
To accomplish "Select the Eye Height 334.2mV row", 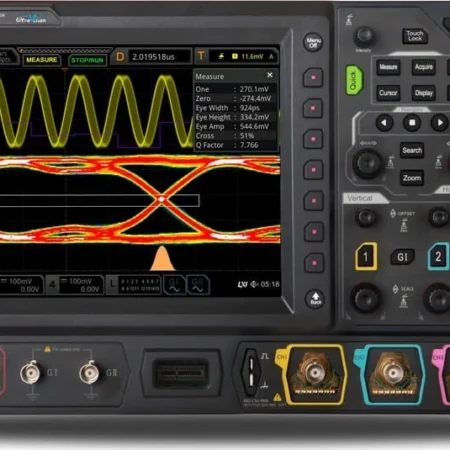I will (x=235, y=117).
